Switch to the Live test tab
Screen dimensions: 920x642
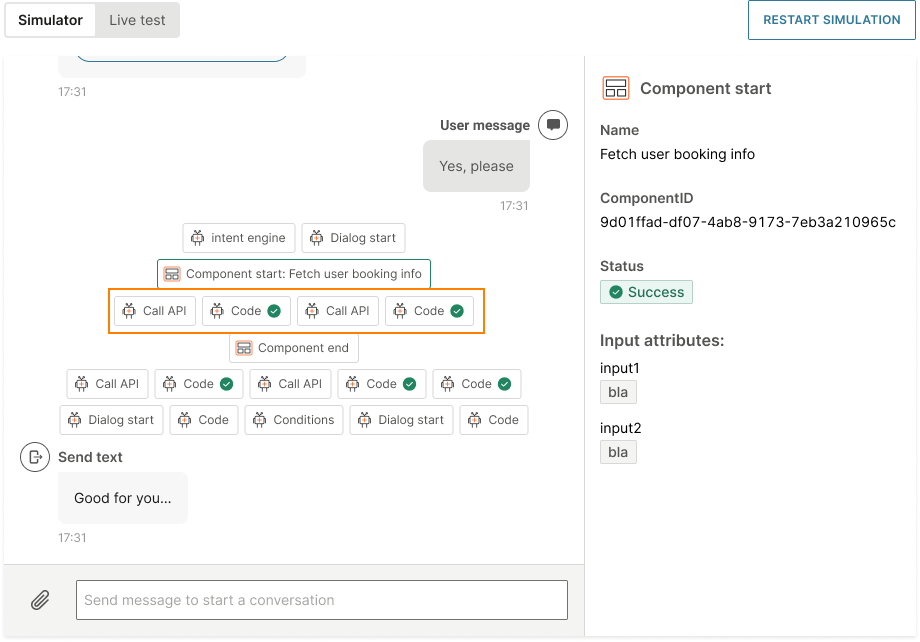point(137,20)
